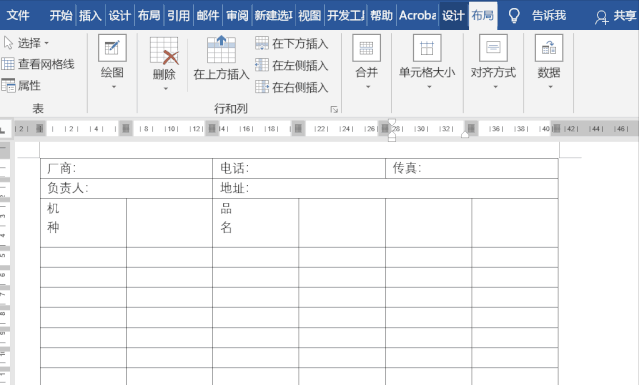Click the 负责人: table cell
Screen dimensions: 639x385
[x=126, y=188]
